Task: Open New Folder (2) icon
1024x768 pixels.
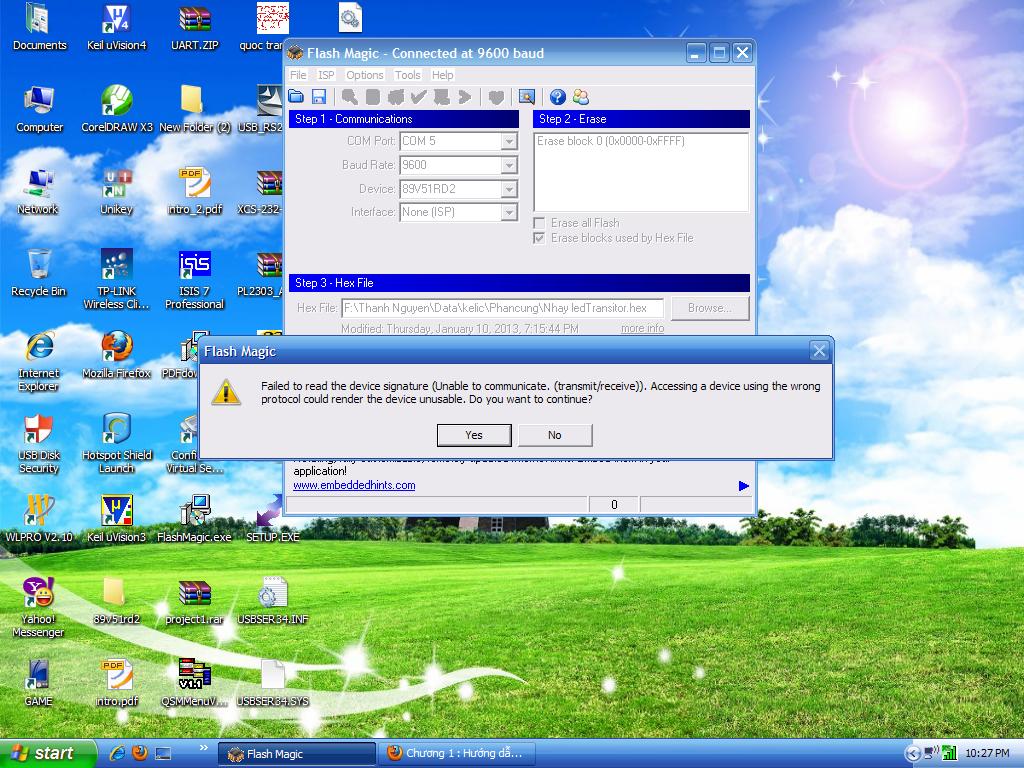Action: click(194, 109)
